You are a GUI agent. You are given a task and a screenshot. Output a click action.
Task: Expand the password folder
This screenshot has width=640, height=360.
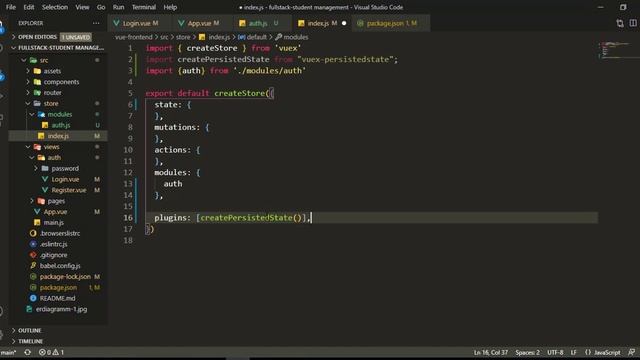[x=65, y=169]
